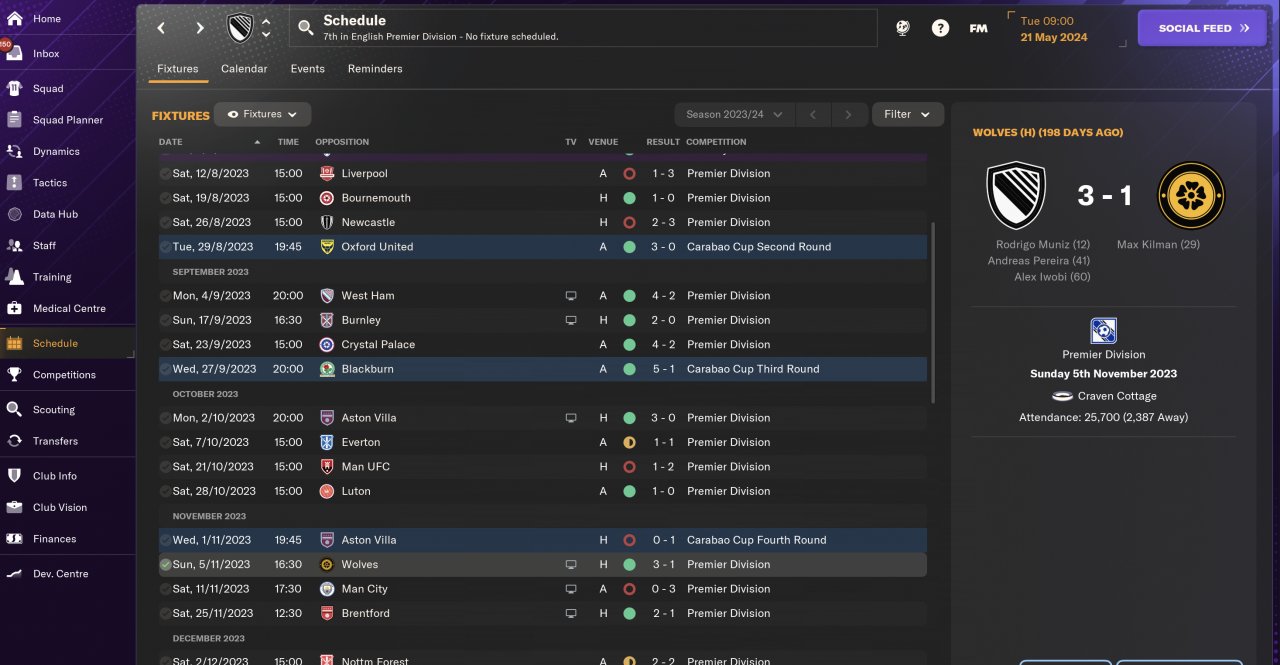This screenshot has width=1280, height=665.
Task: Click the Schedule search field
Action: point(582,28)
